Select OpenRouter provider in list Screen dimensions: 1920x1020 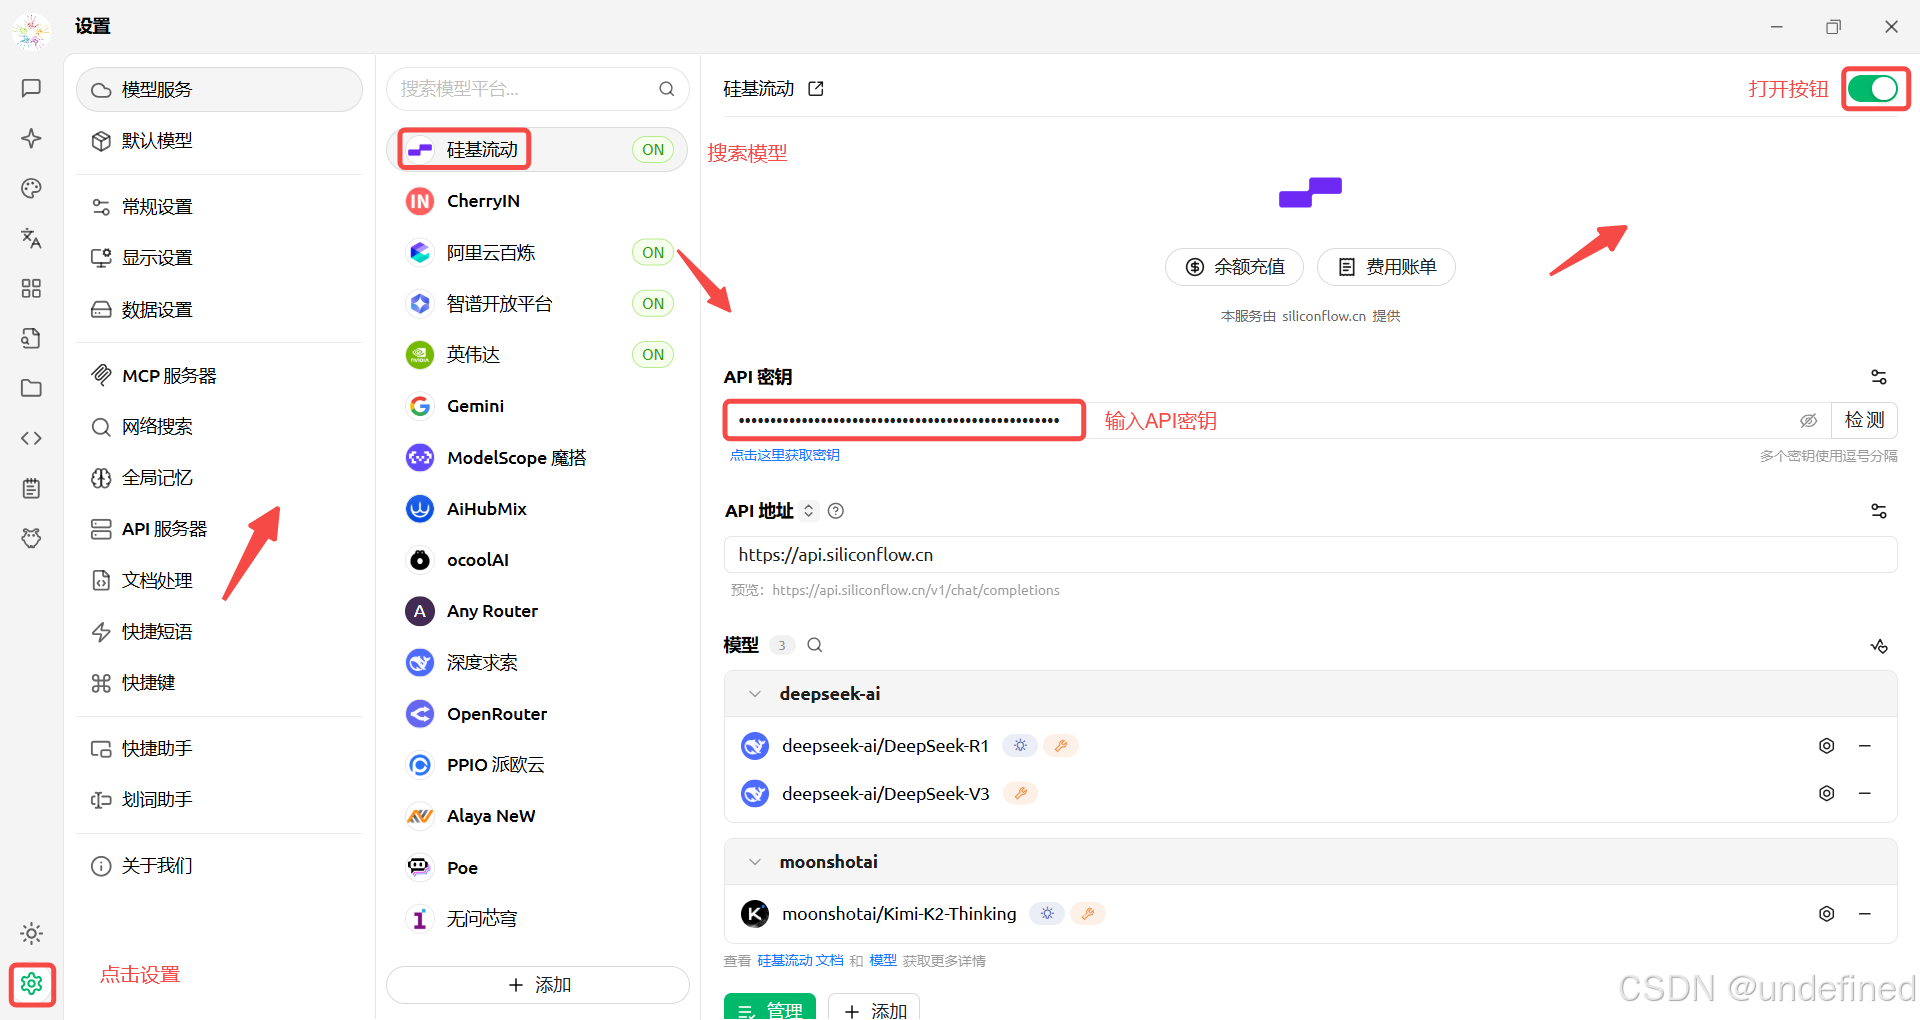coord(538,714)
